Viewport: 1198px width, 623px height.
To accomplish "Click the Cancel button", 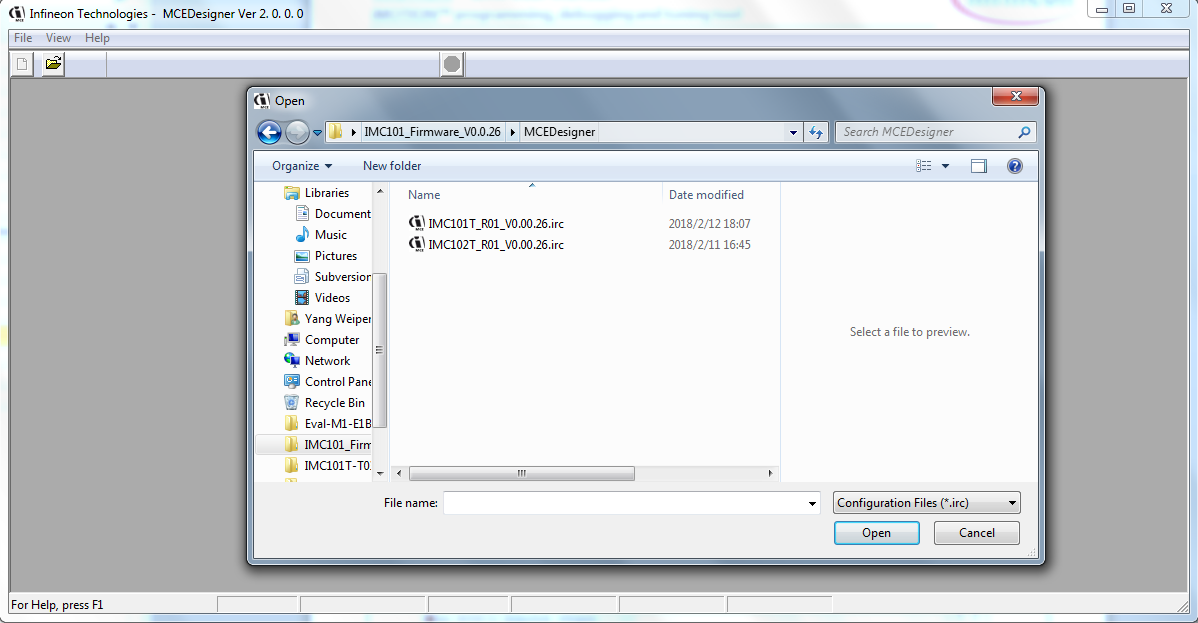I will coord(976,533).
